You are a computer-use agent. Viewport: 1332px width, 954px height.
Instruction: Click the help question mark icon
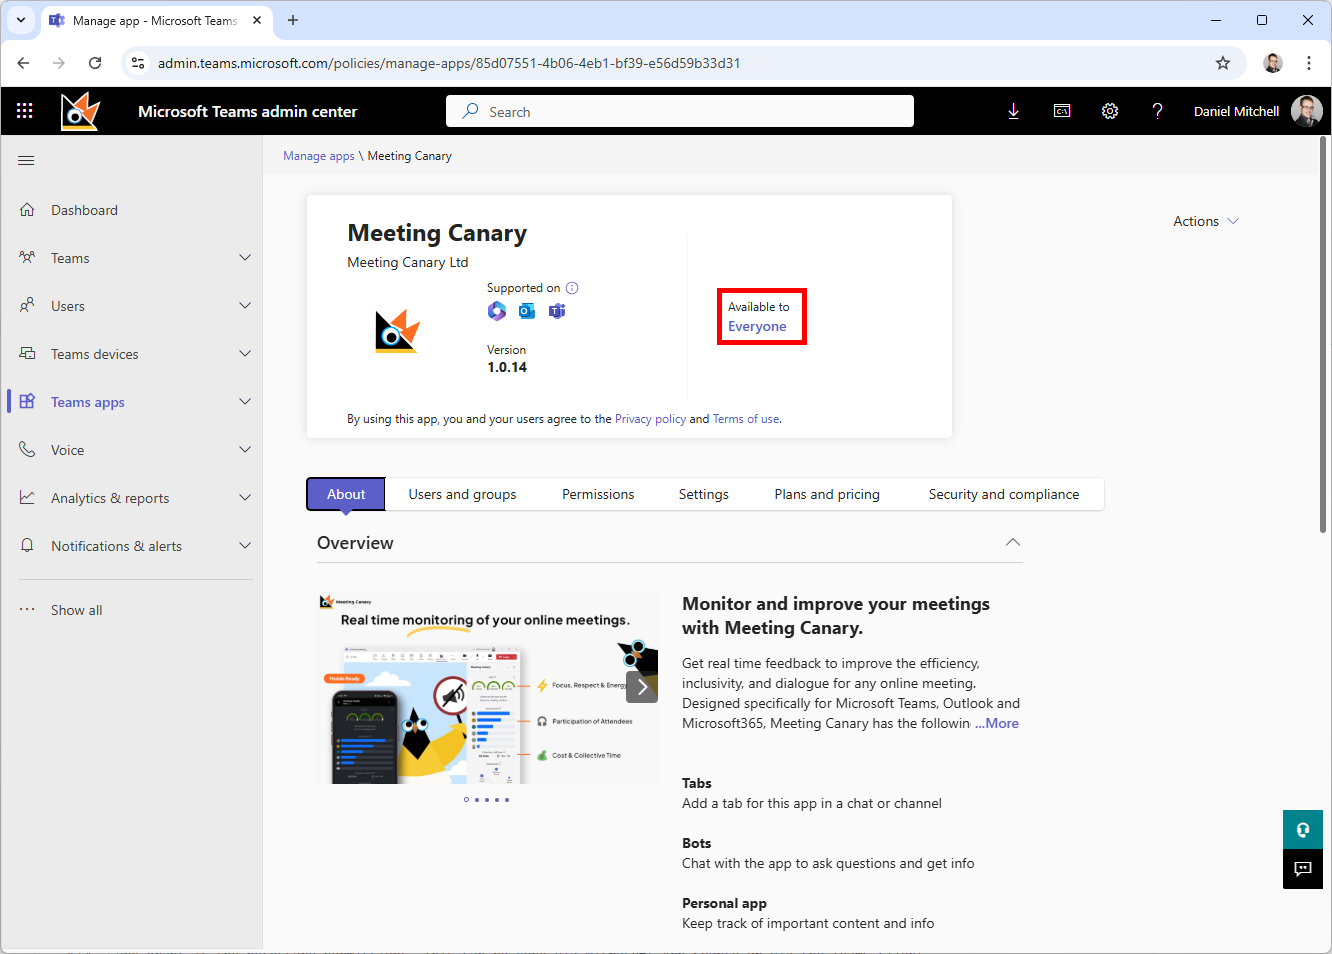point(1157,111)
